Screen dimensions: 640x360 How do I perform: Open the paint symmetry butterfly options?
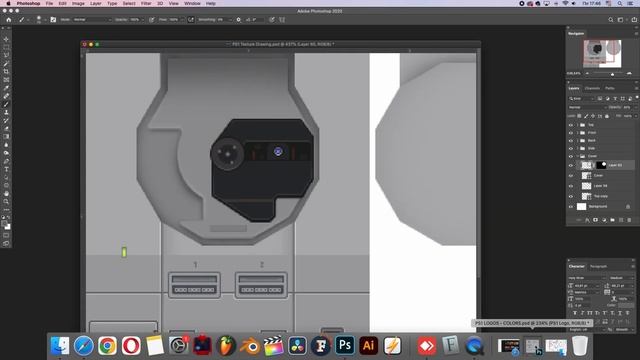pyautogui.click(x=282, y=20)
